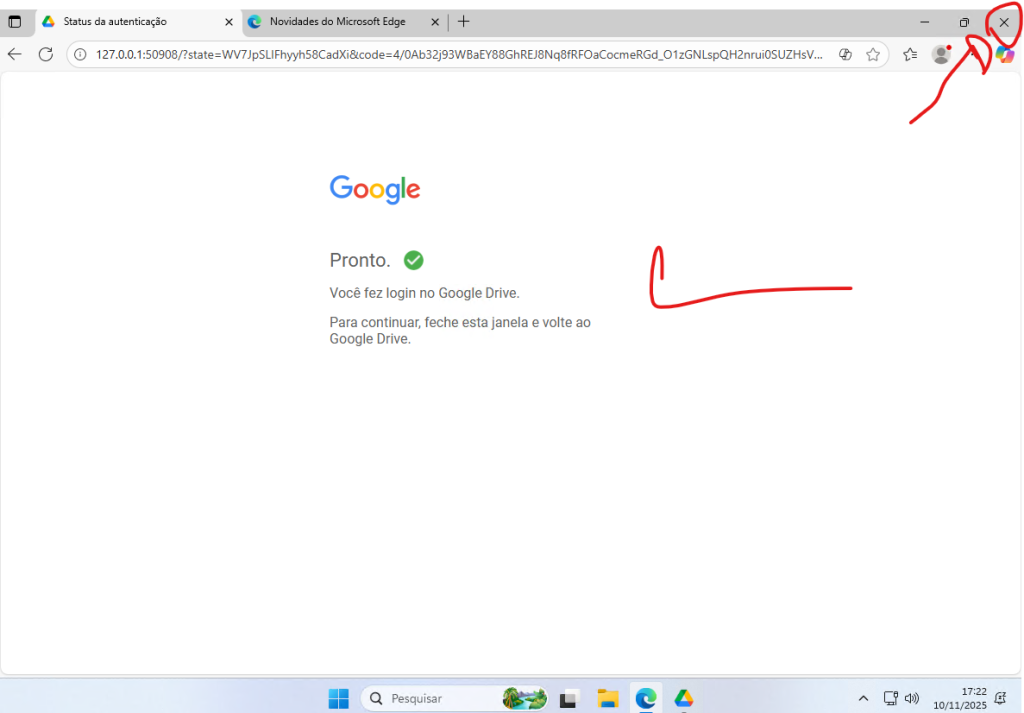Screen dimensions: 1024x713
Task: Open the Copilot icon in Edge toolbar
Action: pyautogui.click(x=1005, y=55)
